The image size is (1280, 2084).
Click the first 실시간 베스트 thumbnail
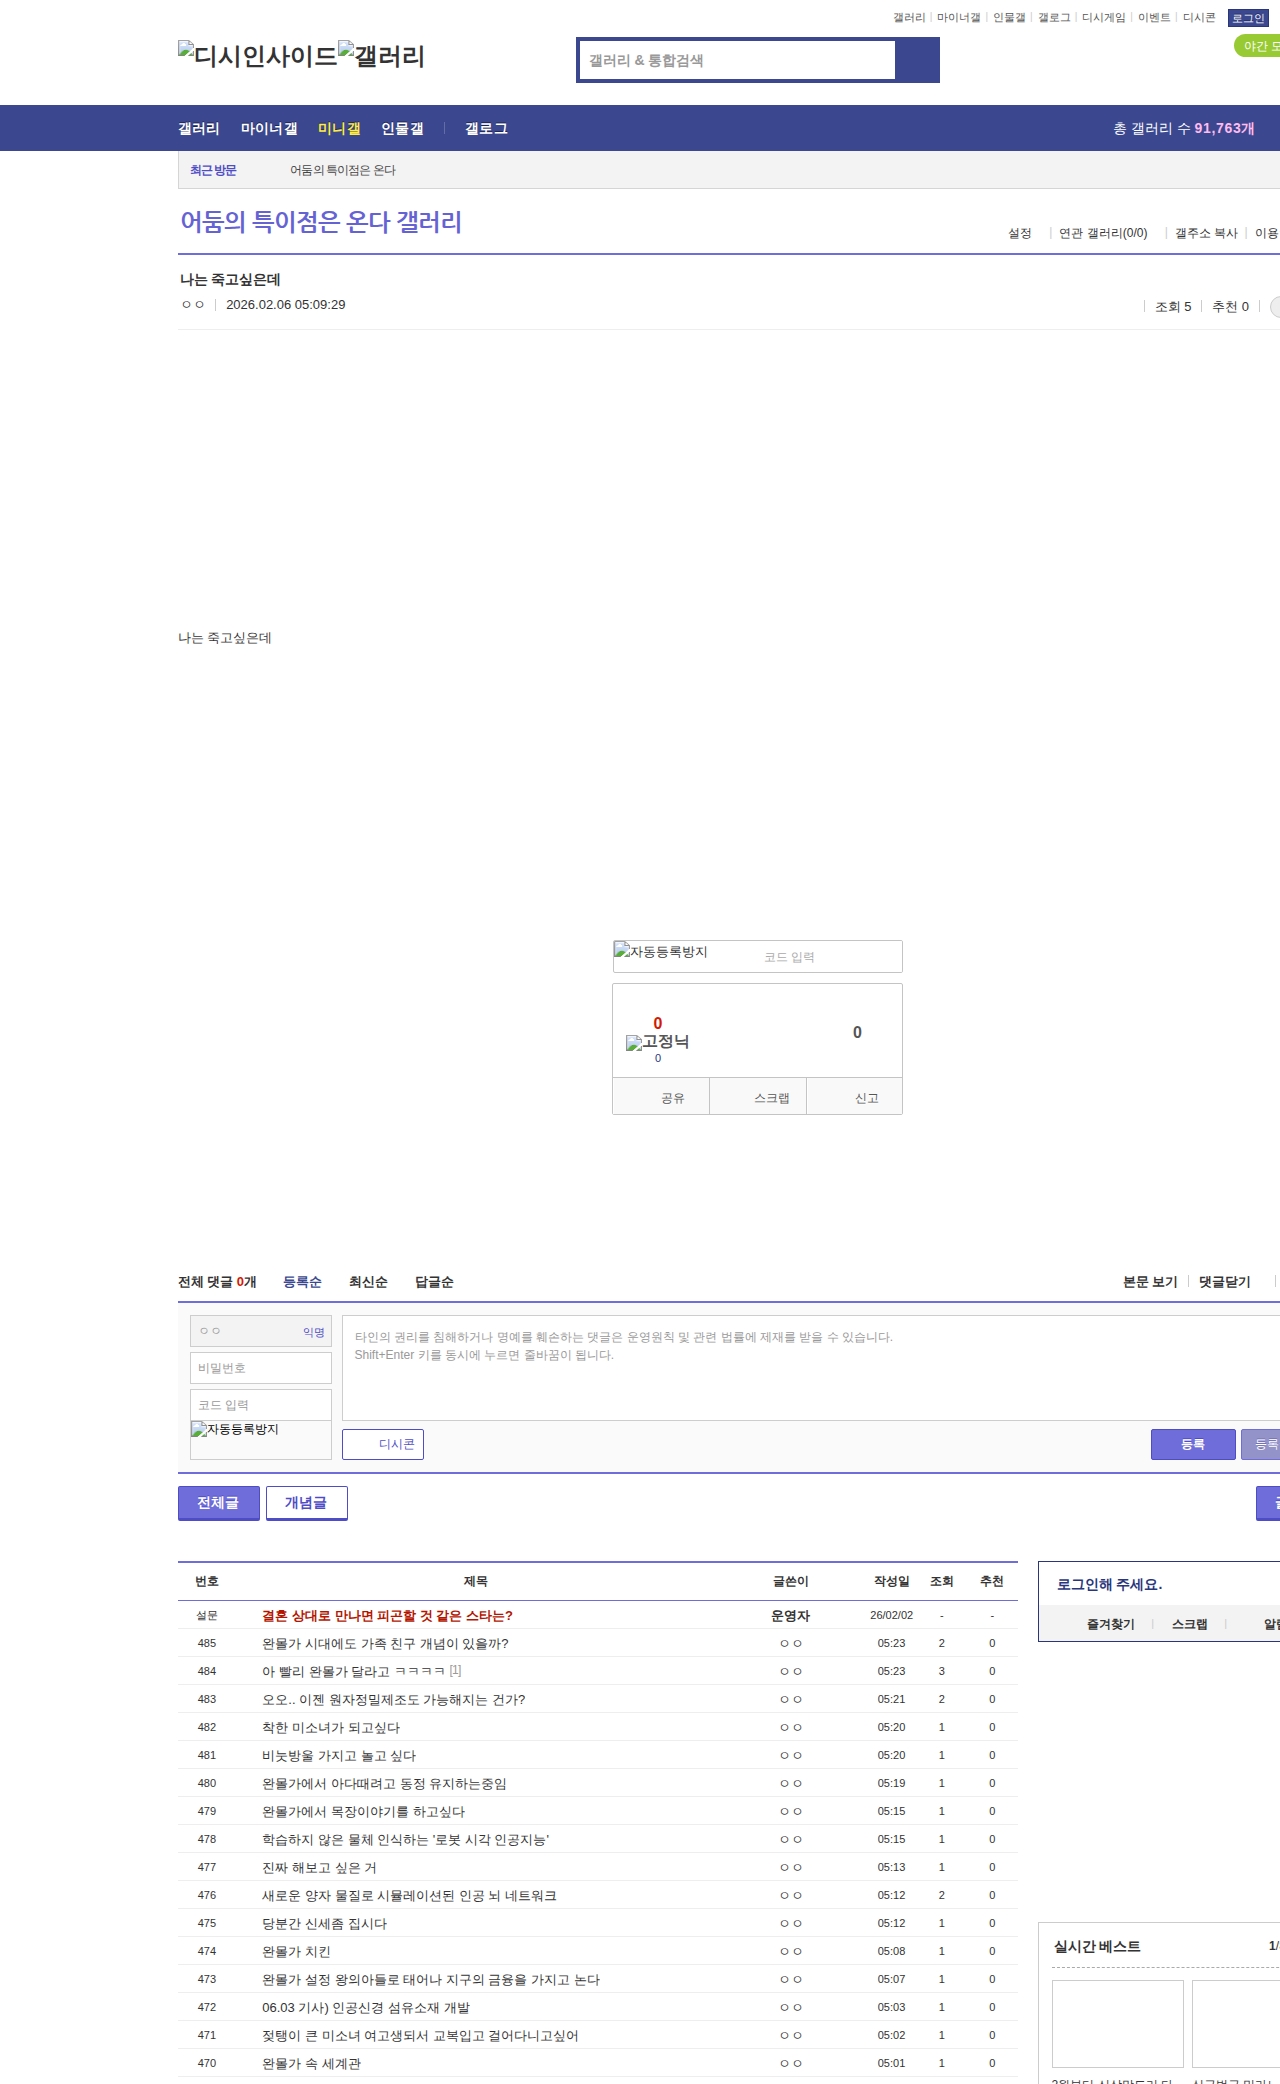click(x=1117, y=2022)
